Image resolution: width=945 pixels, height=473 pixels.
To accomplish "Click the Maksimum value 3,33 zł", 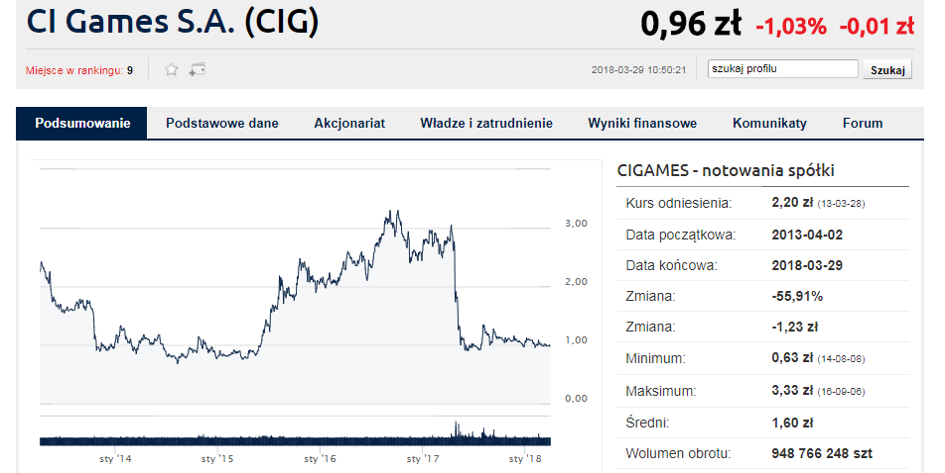I will pos(792,390).
